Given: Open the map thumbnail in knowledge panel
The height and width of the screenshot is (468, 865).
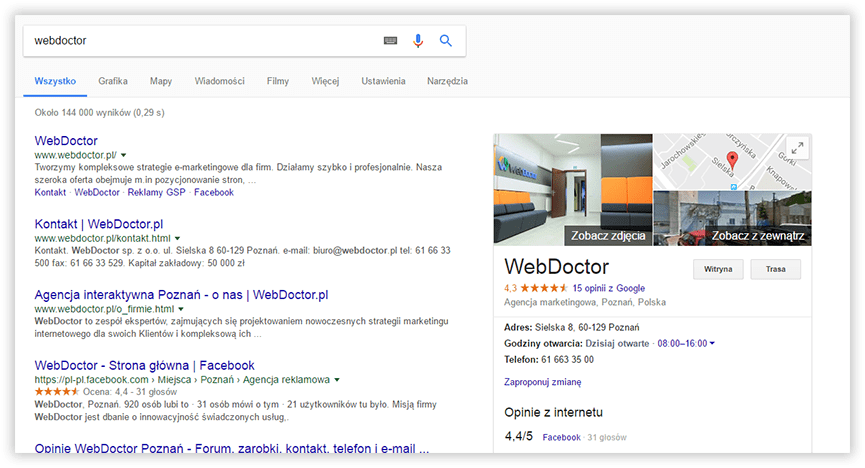Looking at the screenshot, I should [x=733, y=162].
